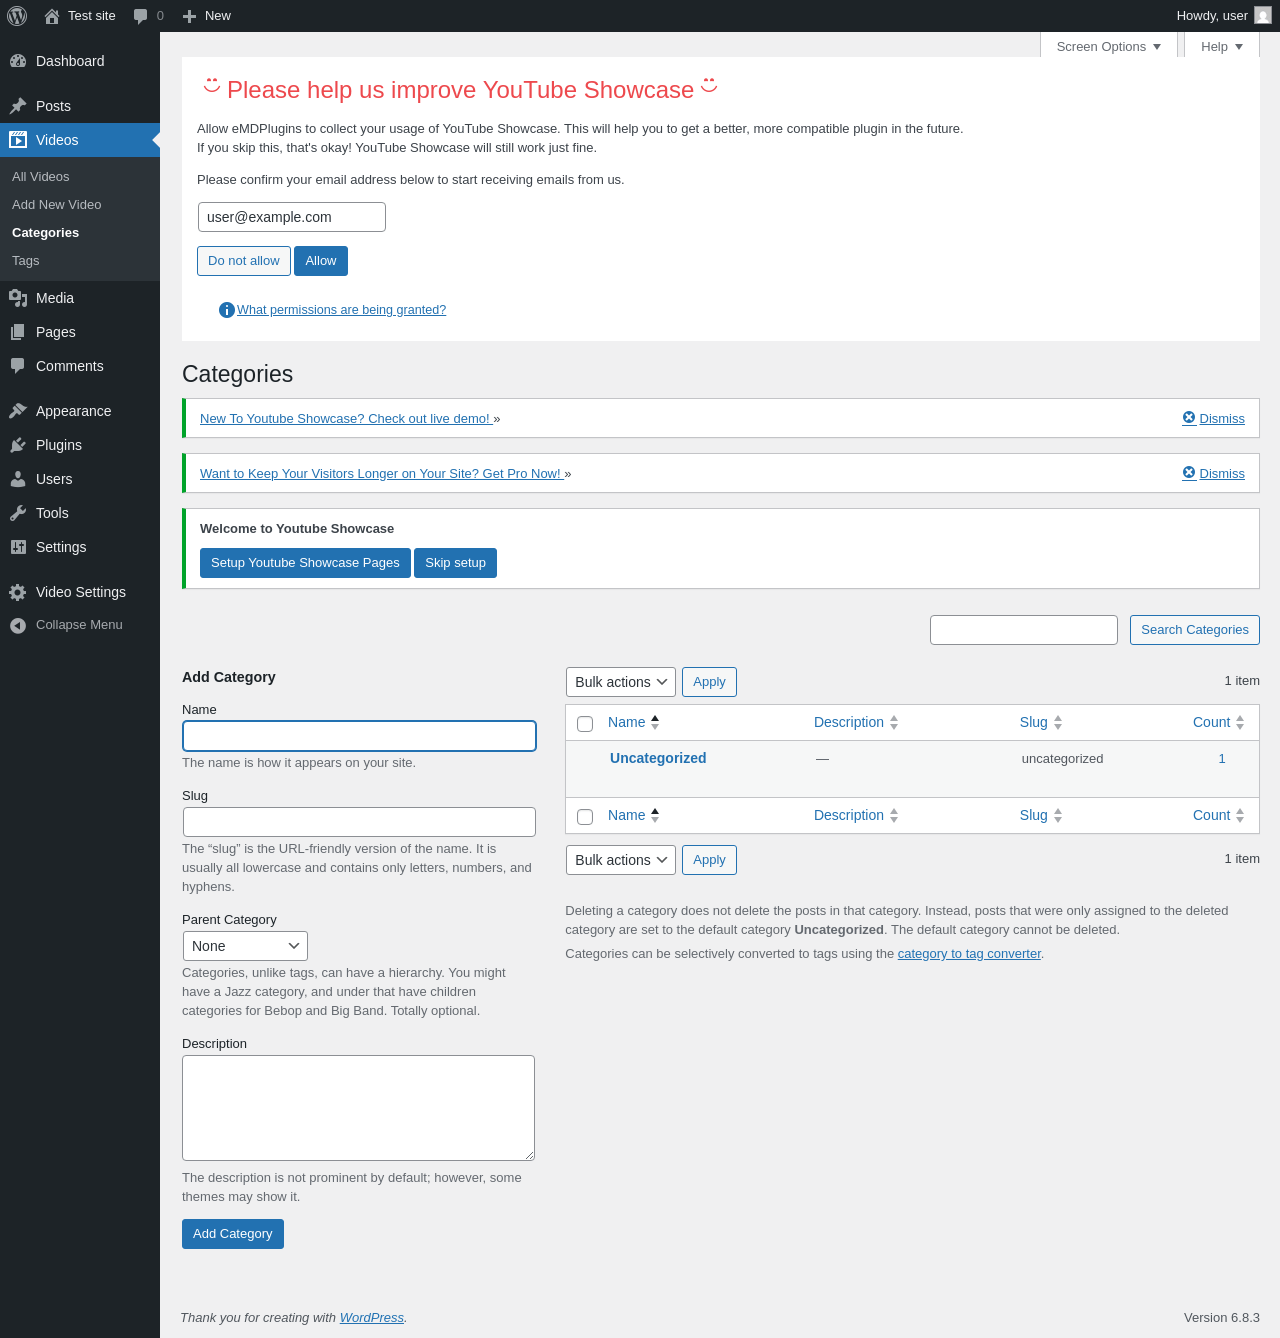Click the Dashboard gauge icon in sidebar
This screenshot has height=1338, width=1280.
18,61
